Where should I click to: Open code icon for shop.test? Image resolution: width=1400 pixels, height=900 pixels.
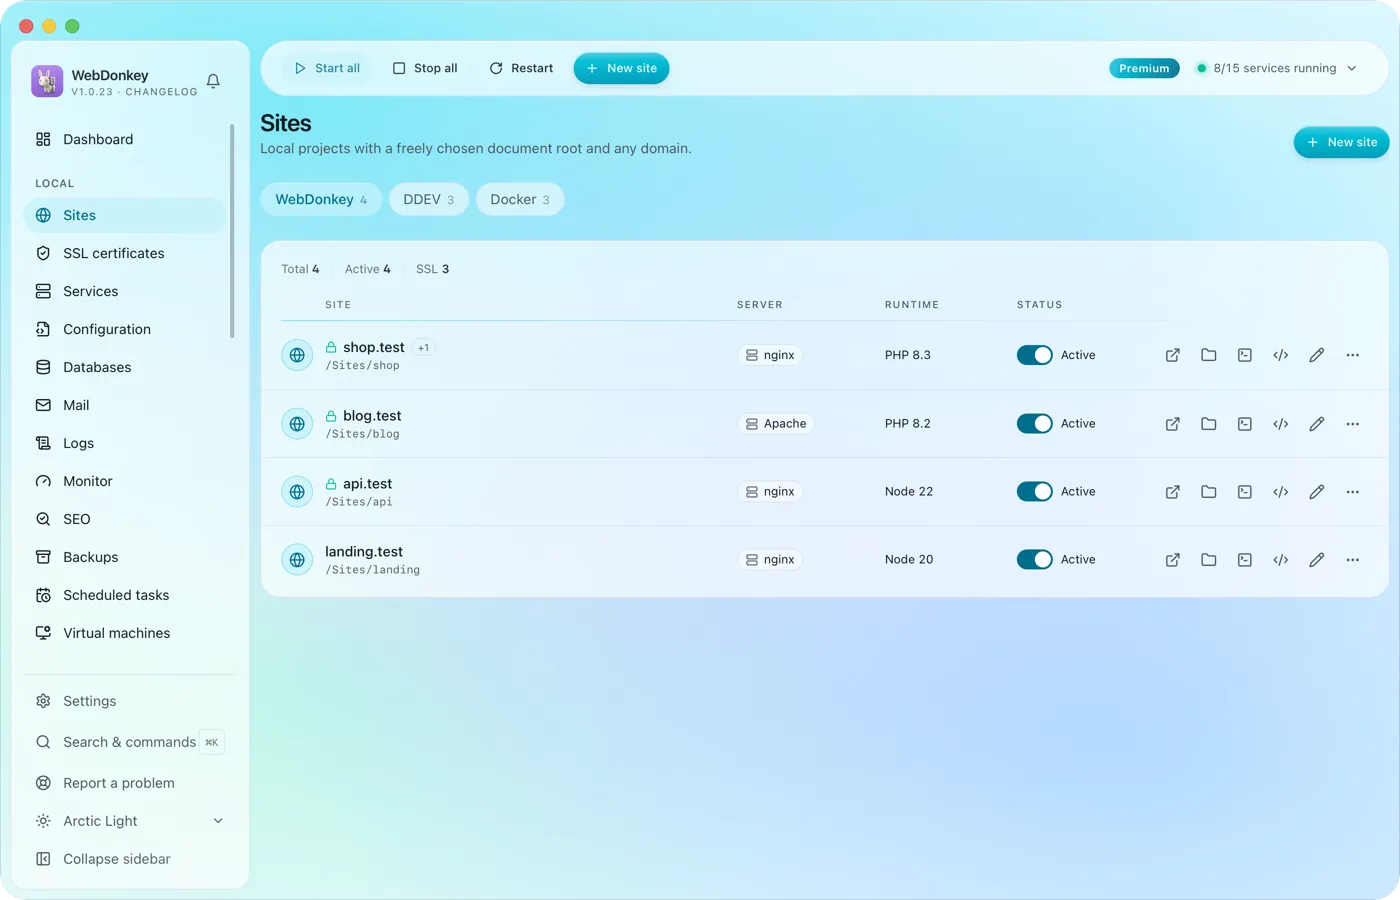pyautogui.click(x=1281, y=355)
